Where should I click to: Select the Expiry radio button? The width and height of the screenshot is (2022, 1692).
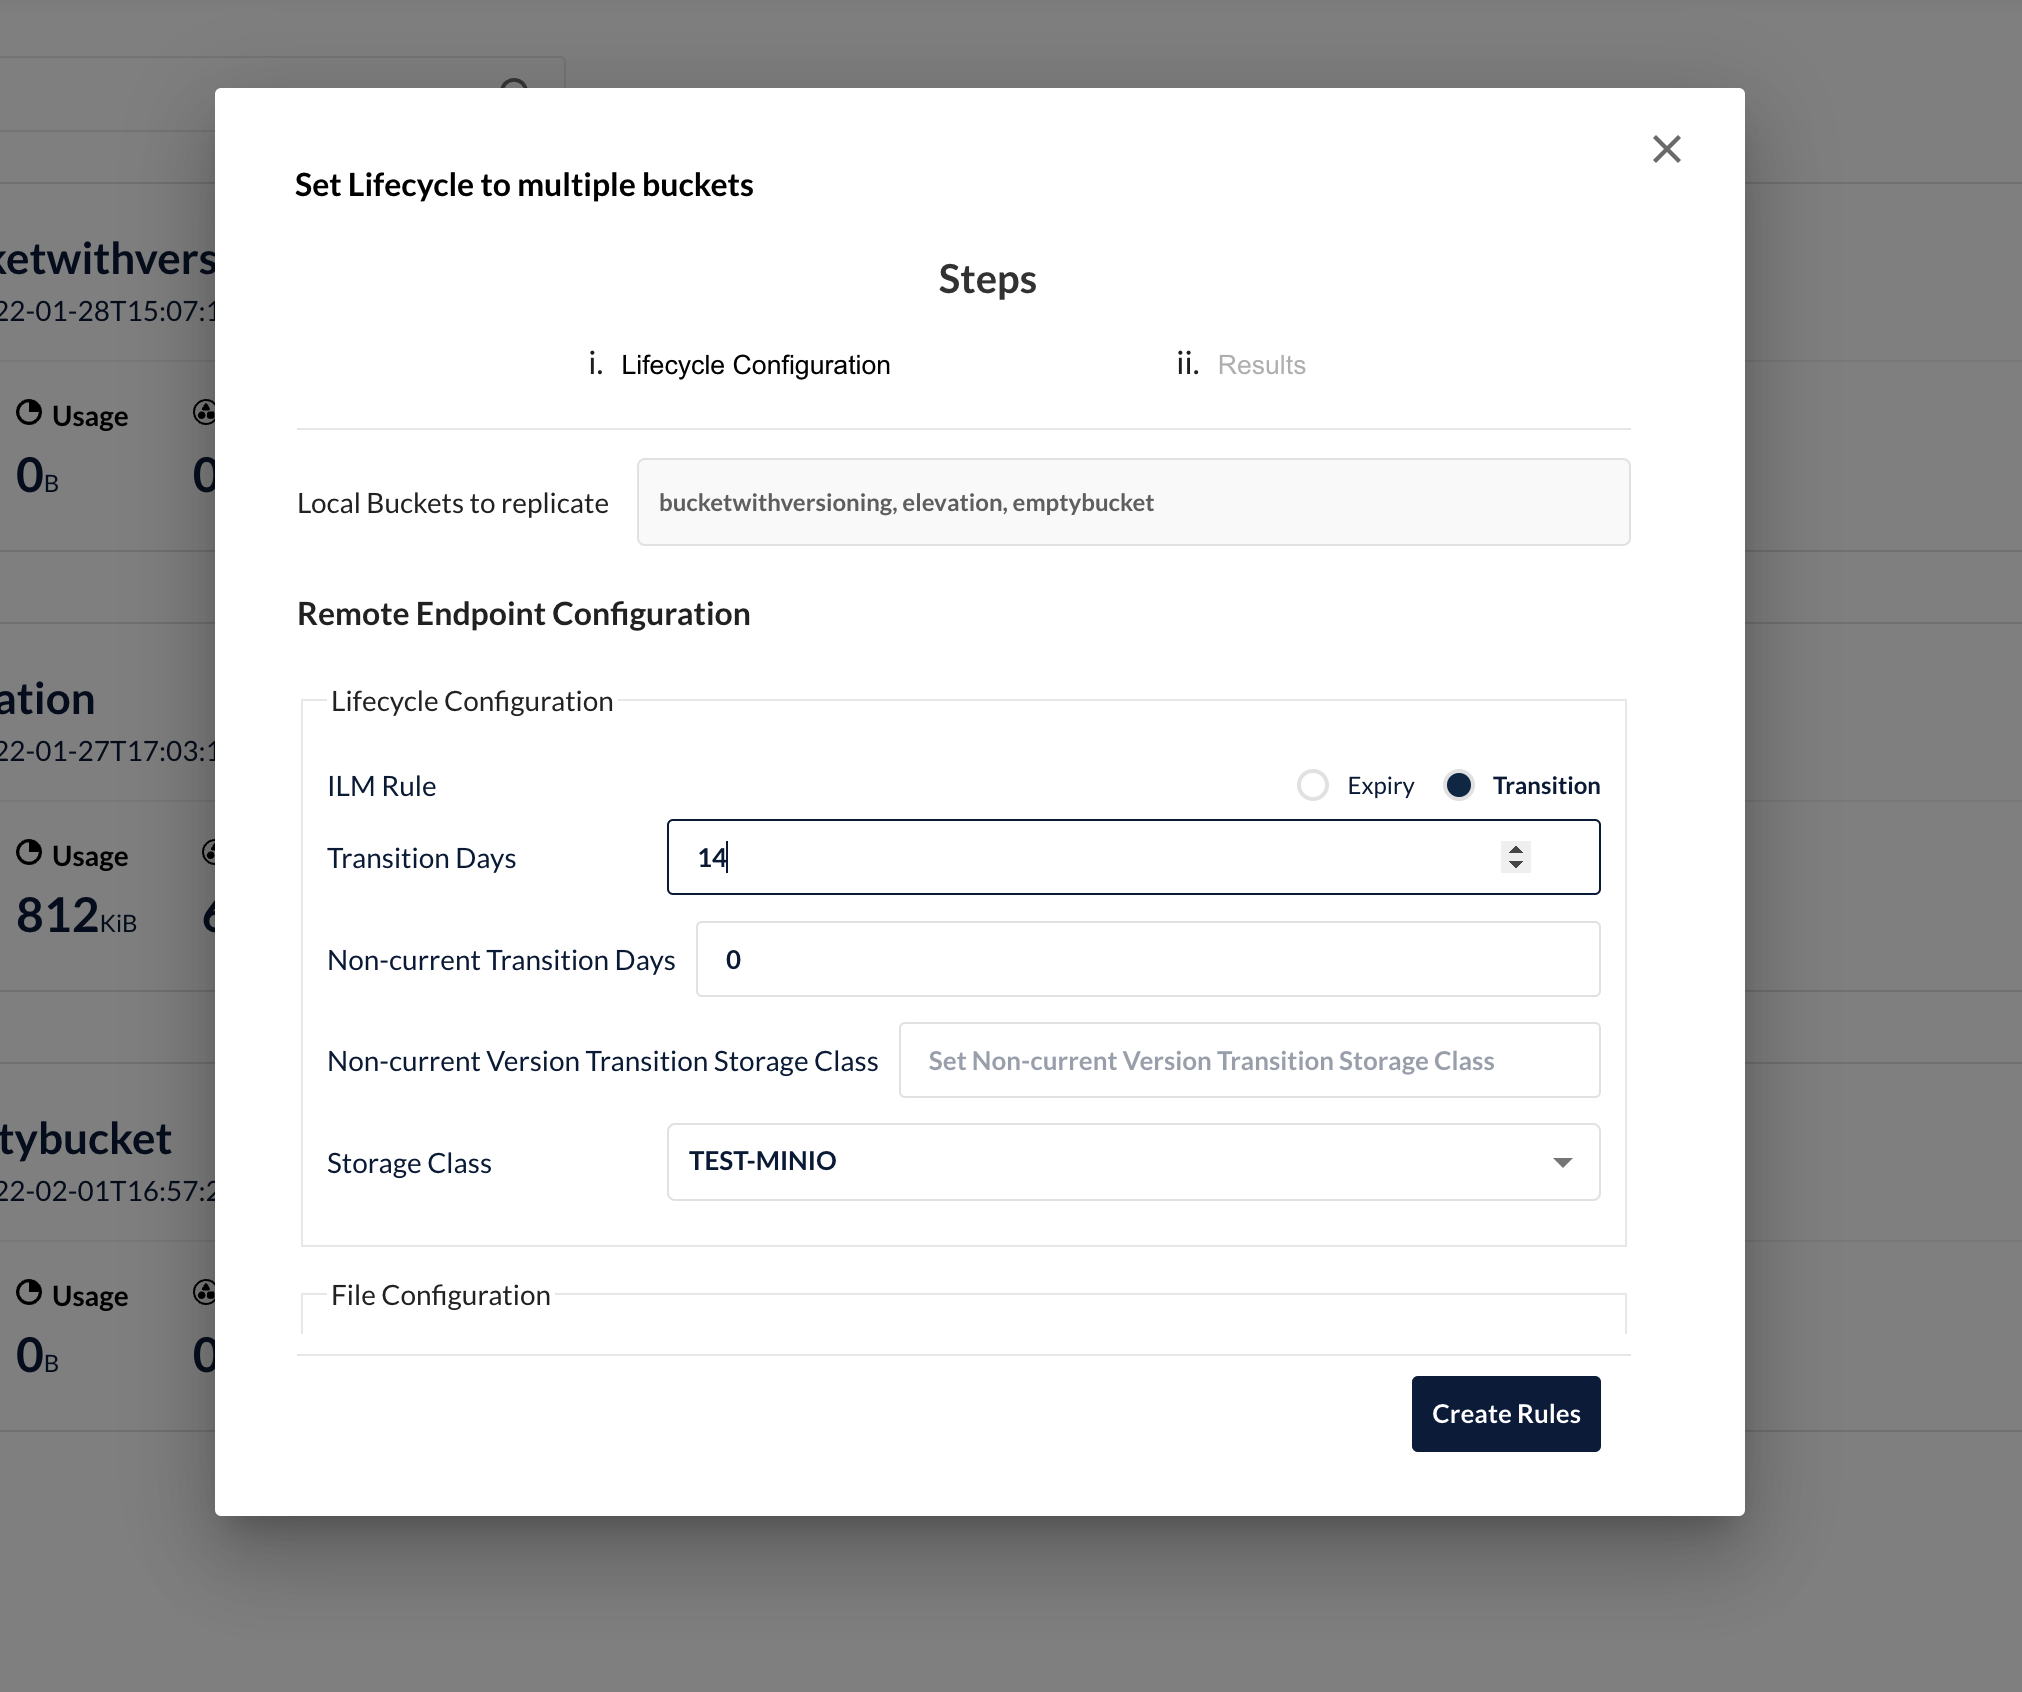coord(1312,786)
